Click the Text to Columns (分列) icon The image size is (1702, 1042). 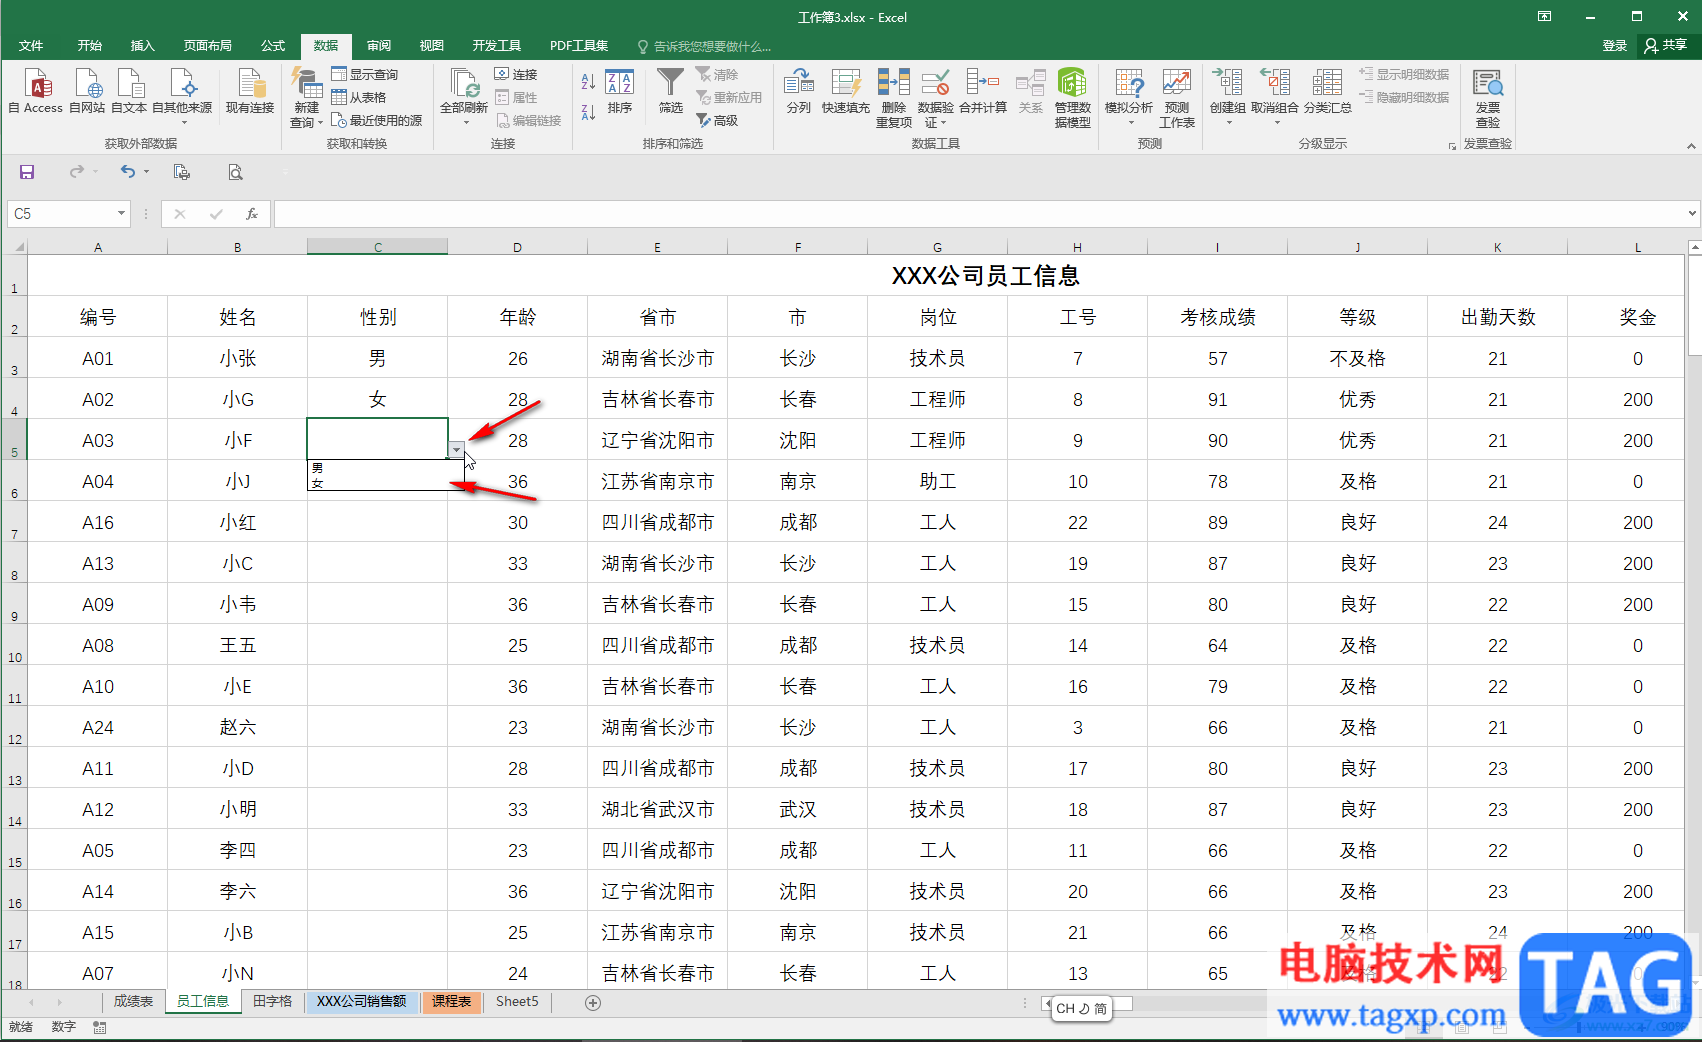(x=798, y=84)
